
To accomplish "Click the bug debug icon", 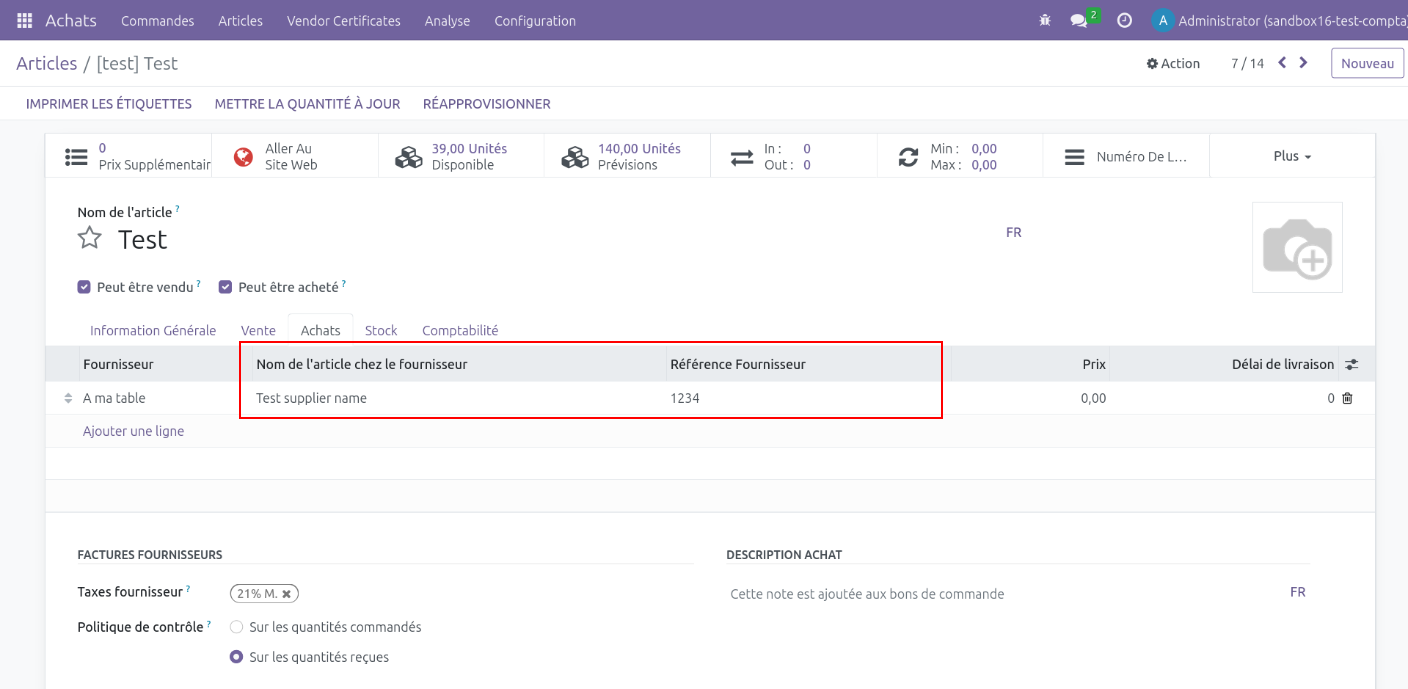I will 1045,20.
